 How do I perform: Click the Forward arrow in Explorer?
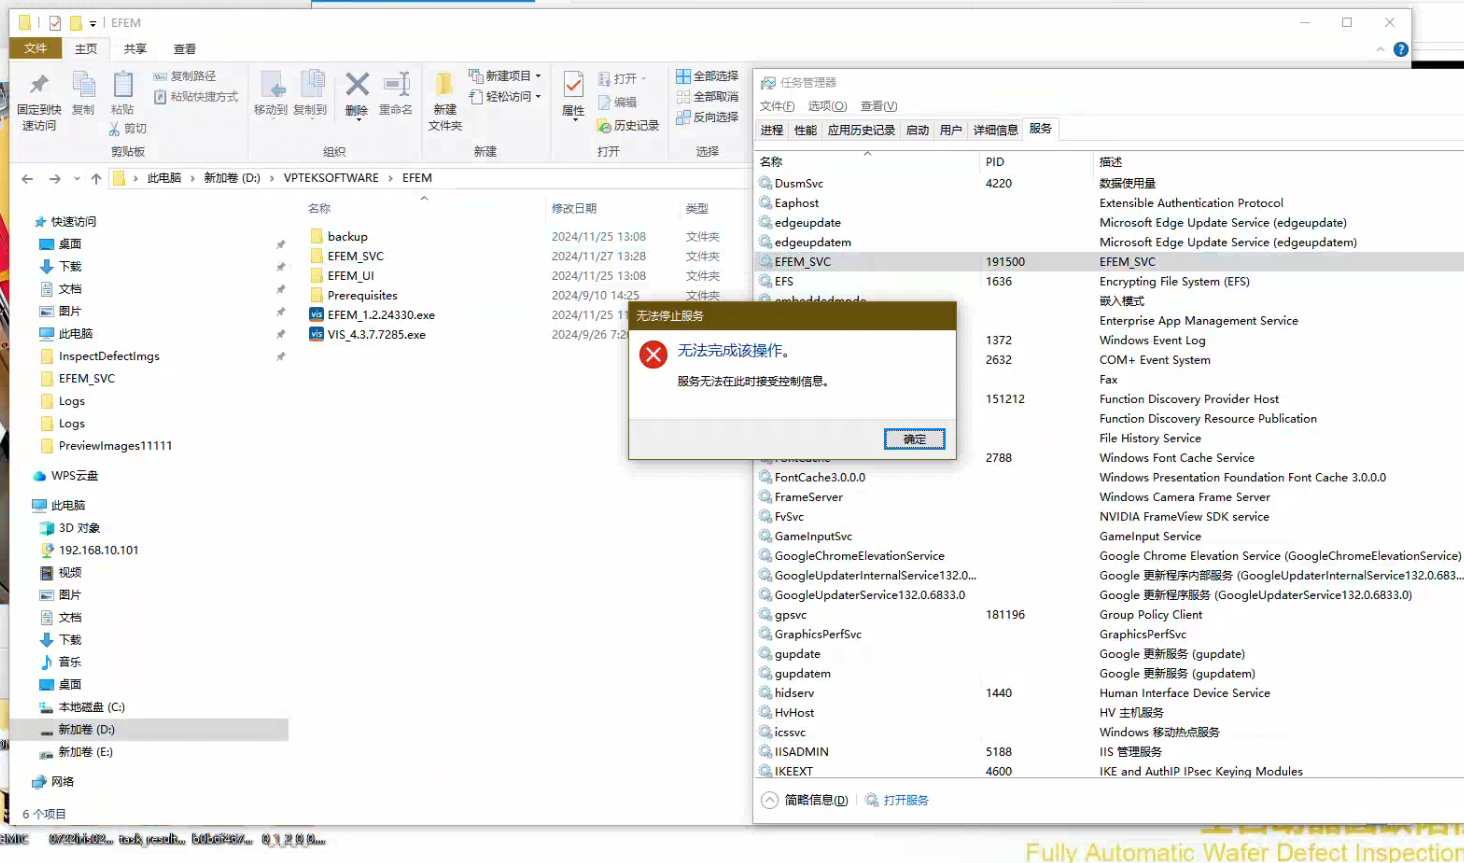tap(55, 179)
